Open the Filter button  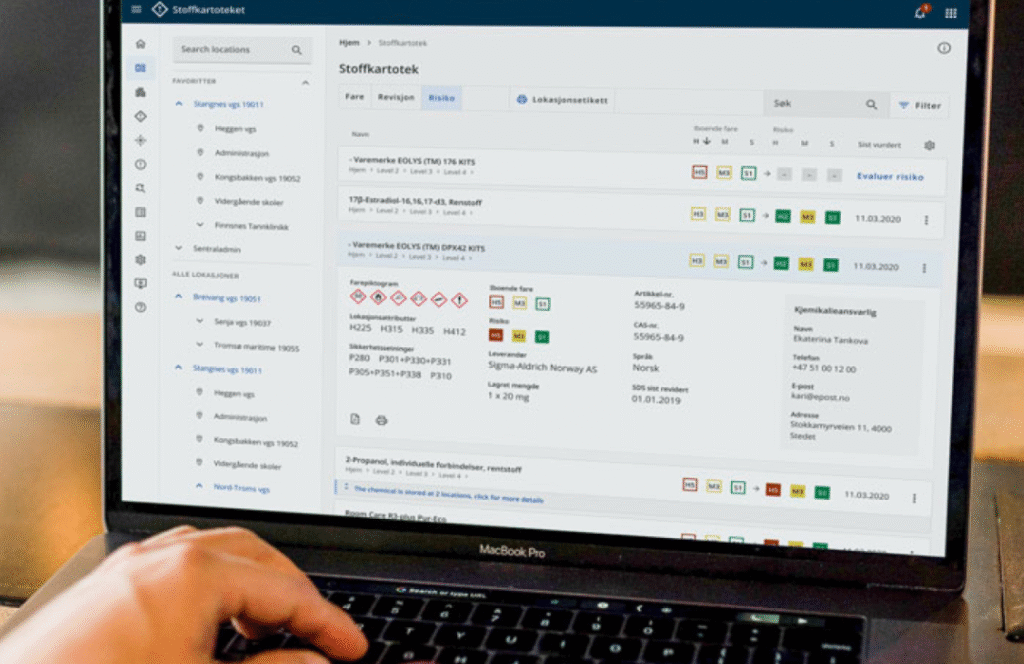coord(920,105)
